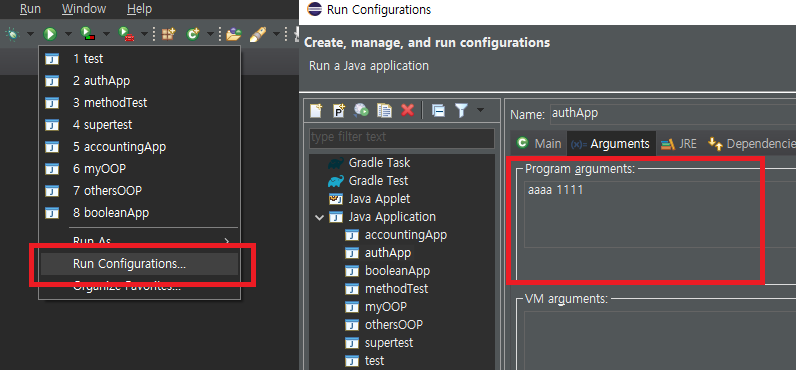Click Collapse All icon in configurations toolbar
The image size is (796, 370).
pos(438,110)
